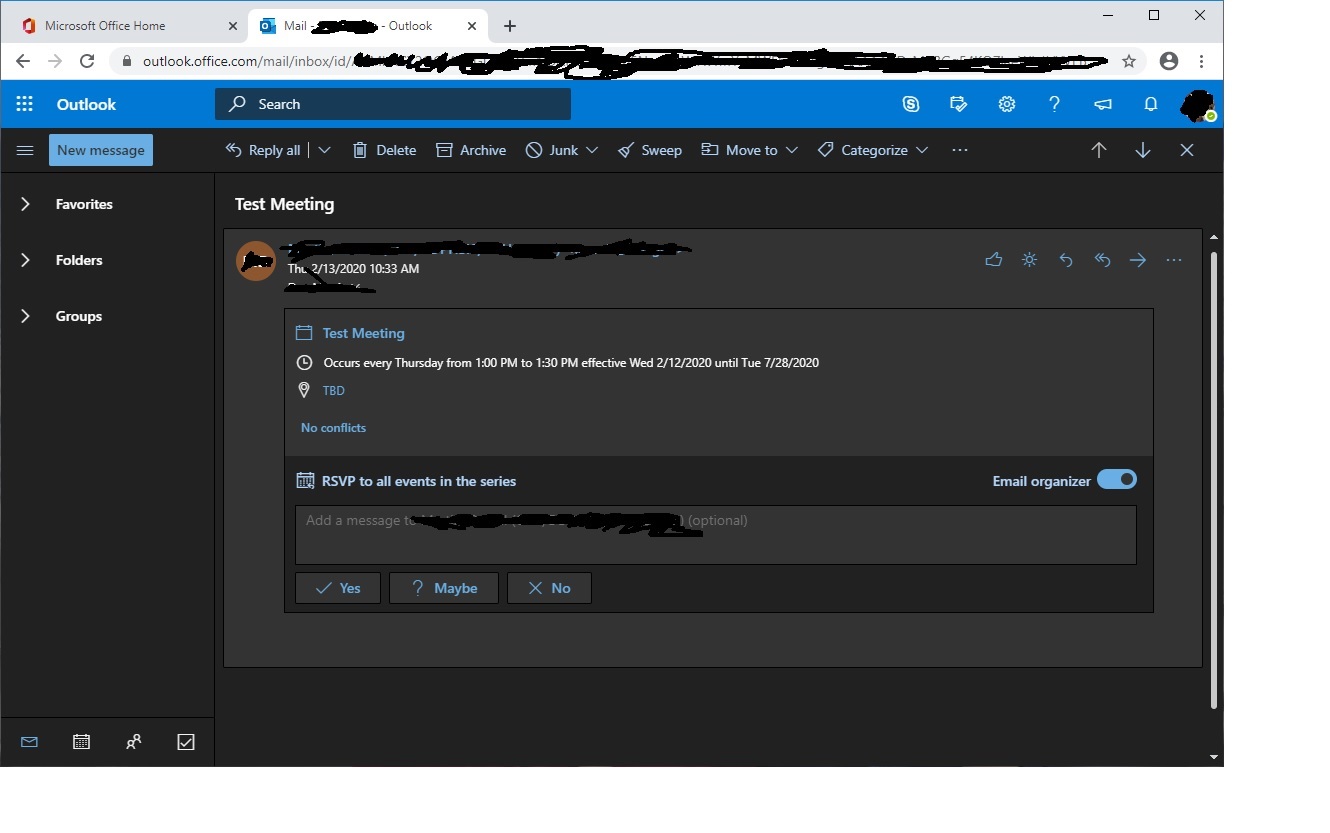Screen dimensions: 1330x833
Task: Open the Test Meeting link in invite
Action: point(363,333)
